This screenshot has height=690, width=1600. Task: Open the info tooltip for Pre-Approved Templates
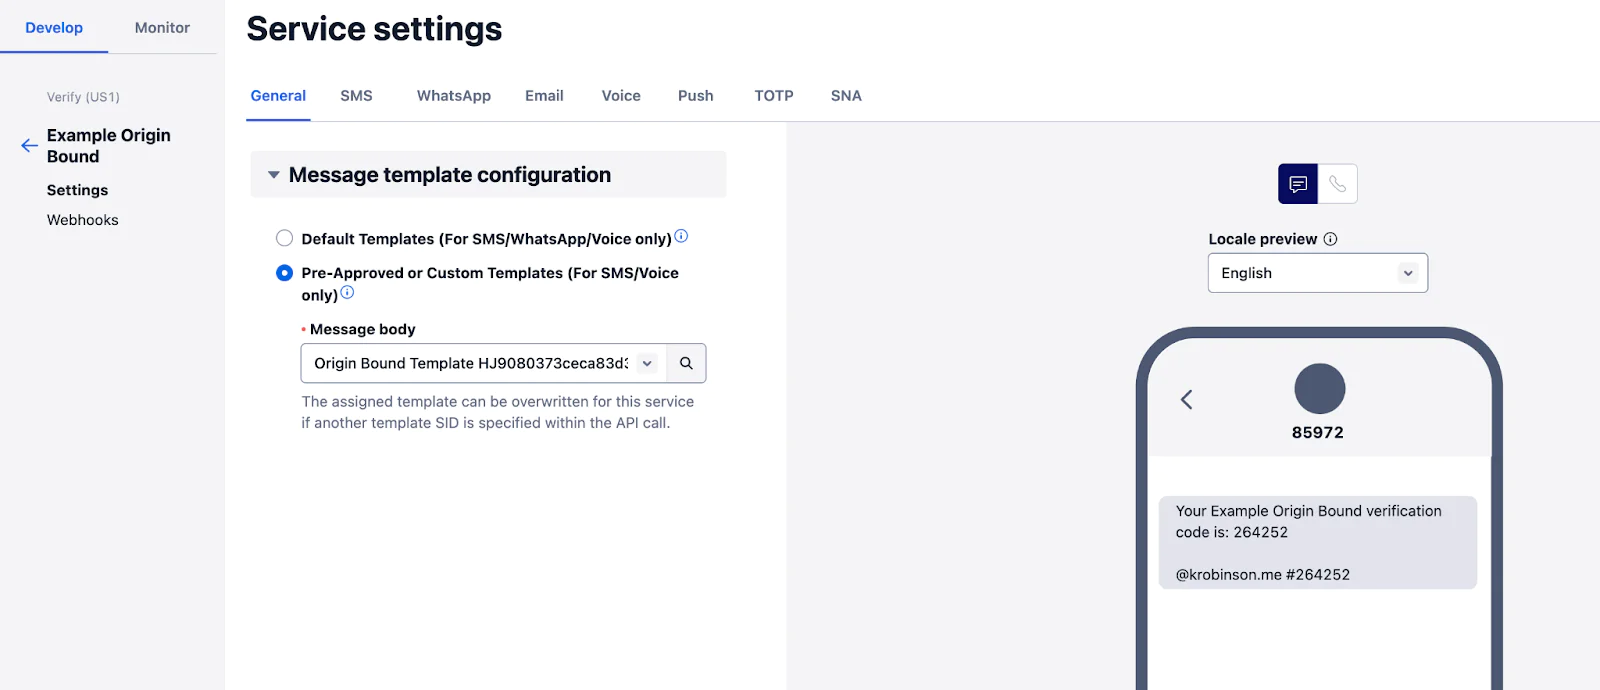point(347,293)
